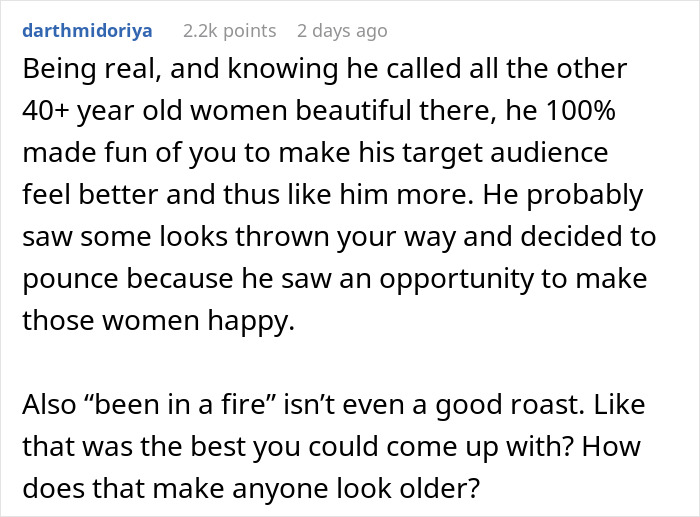Viewport: 700px width, 517px height.
Task: Click the '40+' text in the comment
Action: tap(46, 110)
